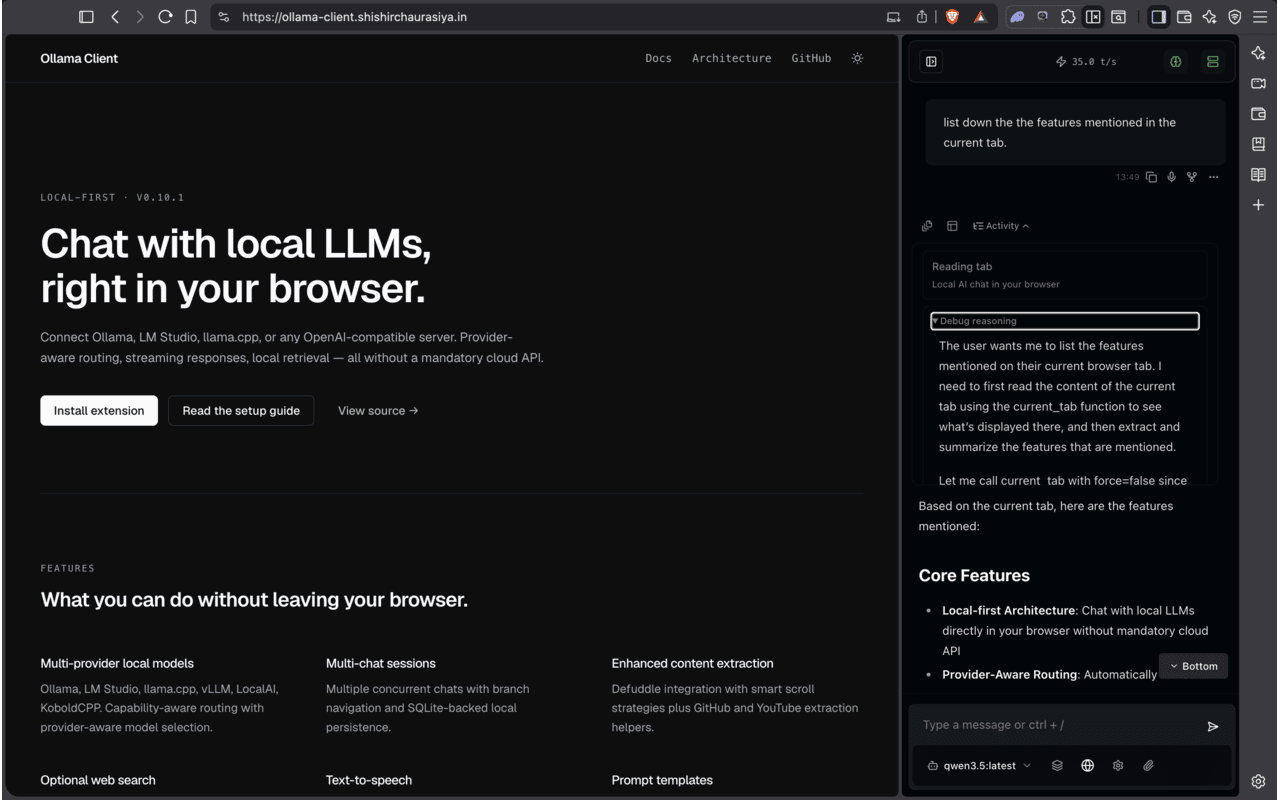This screenshot has width=1280, height=800.
Task: Open bookmarks icon in side strip
Action: click(1259, 144)
